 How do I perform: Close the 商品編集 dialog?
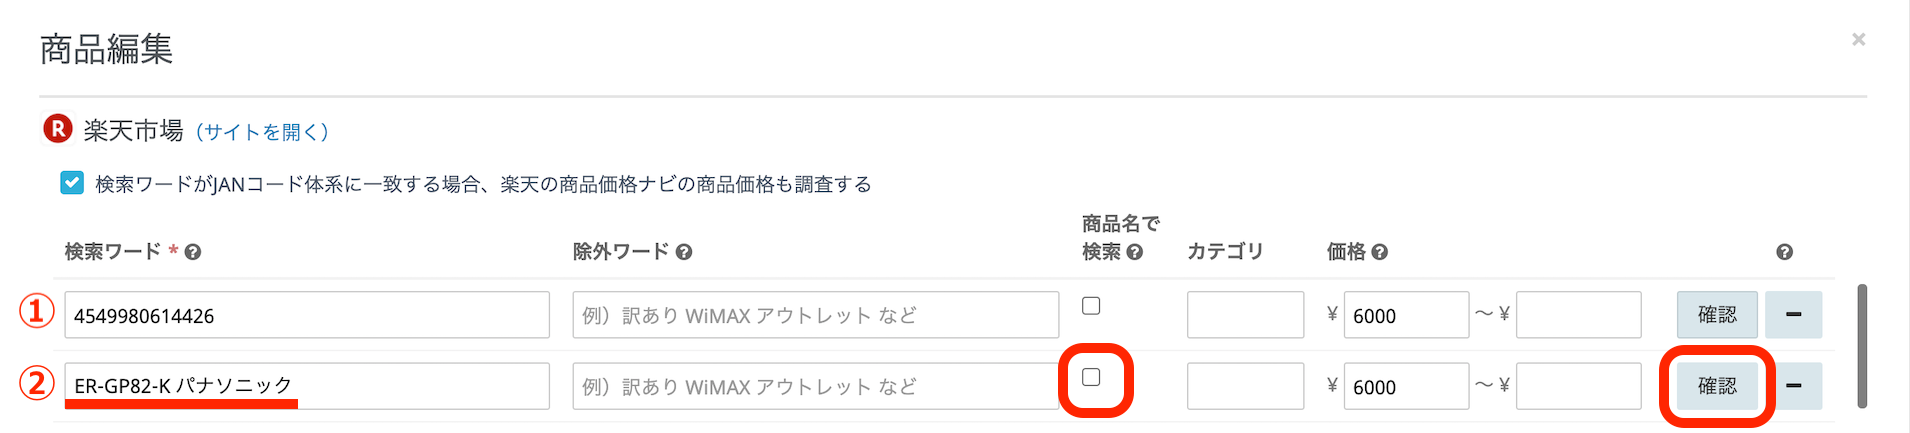tap(1858, 40)
